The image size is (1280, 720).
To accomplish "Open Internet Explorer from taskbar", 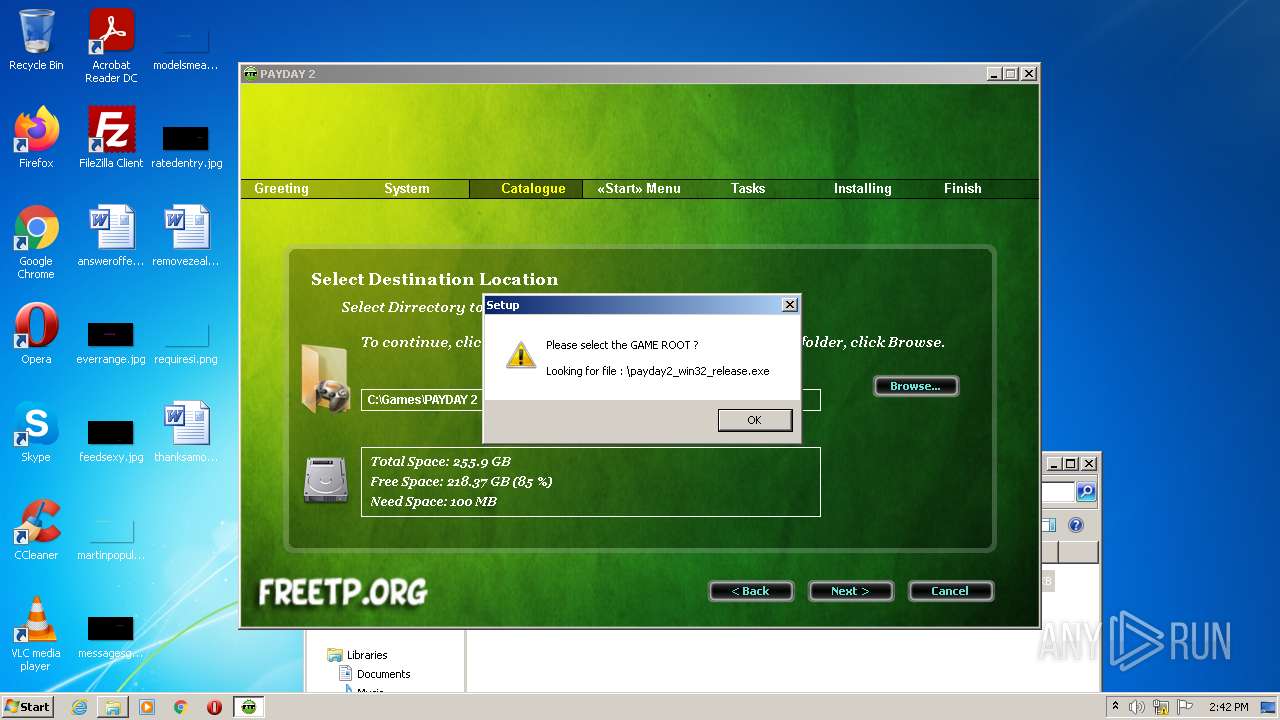I will coord(79,707).
